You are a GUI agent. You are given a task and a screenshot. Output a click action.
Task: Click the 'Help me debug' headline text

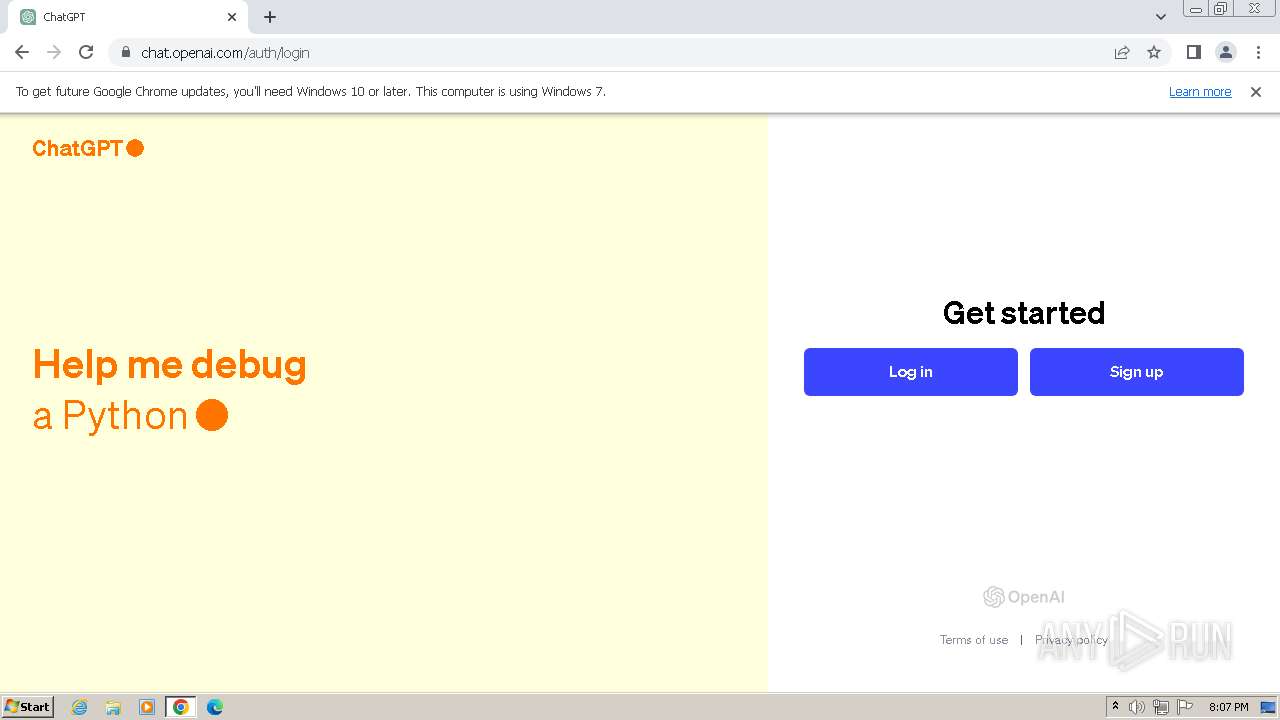click(170, 365)
